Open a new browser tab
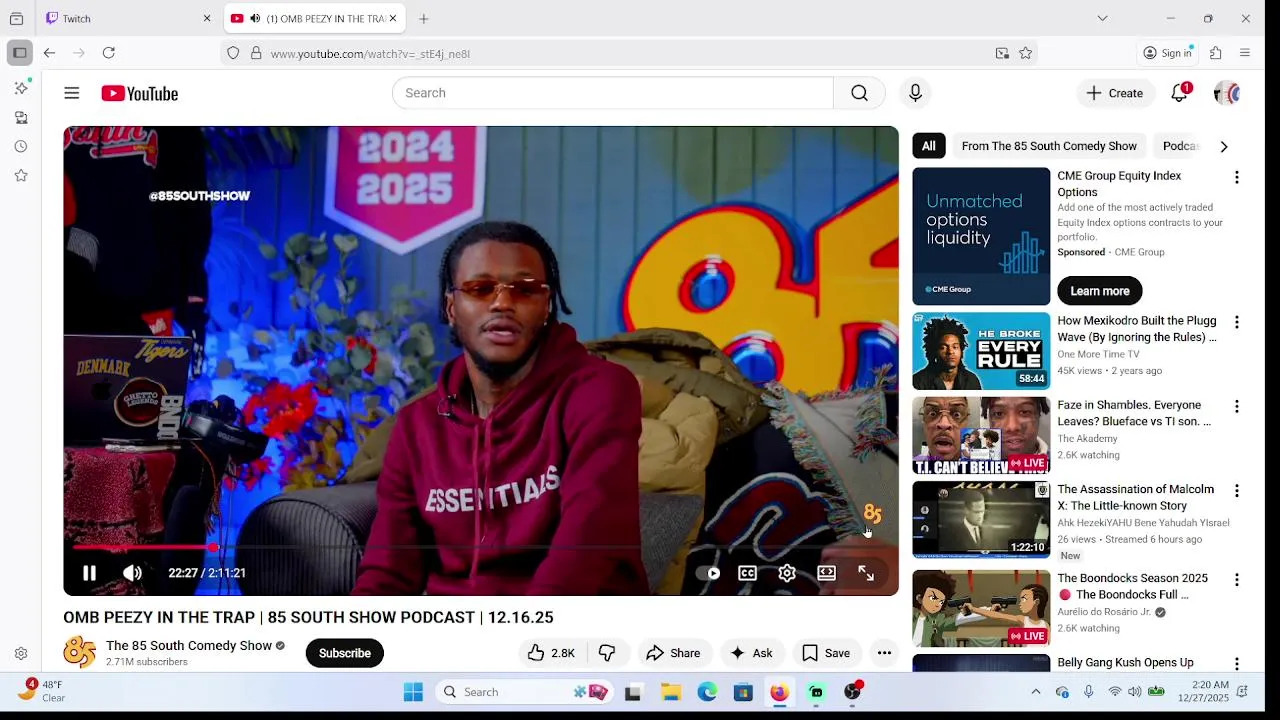The height and width of the screenshot is (720, 1280). click(x=424, y=18)
